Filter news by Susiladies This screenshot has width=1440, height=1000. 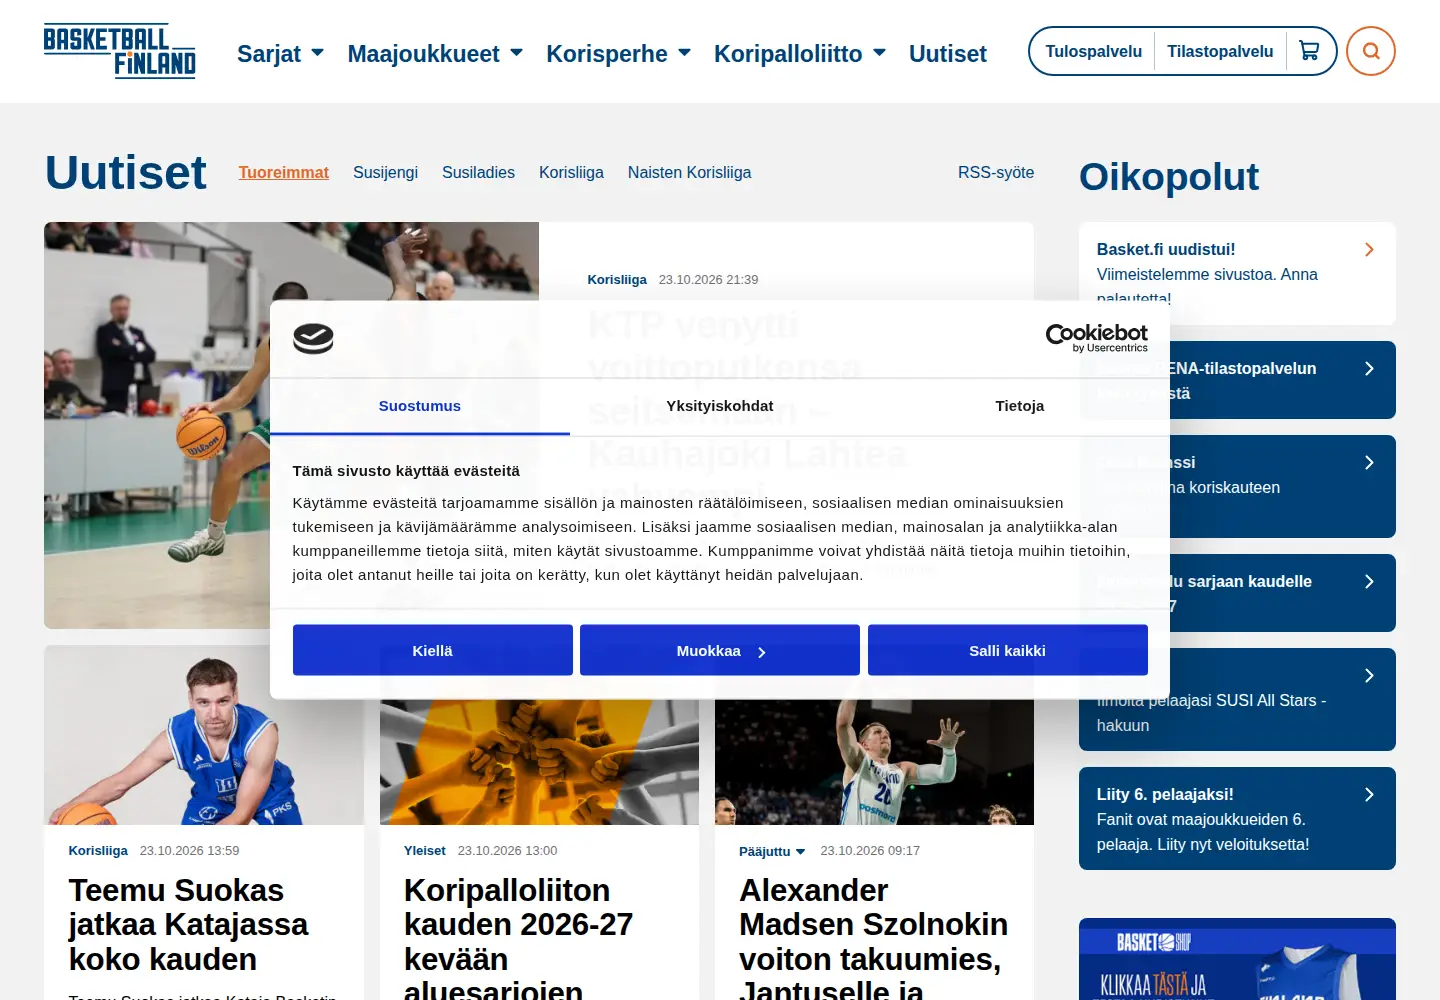478,172
